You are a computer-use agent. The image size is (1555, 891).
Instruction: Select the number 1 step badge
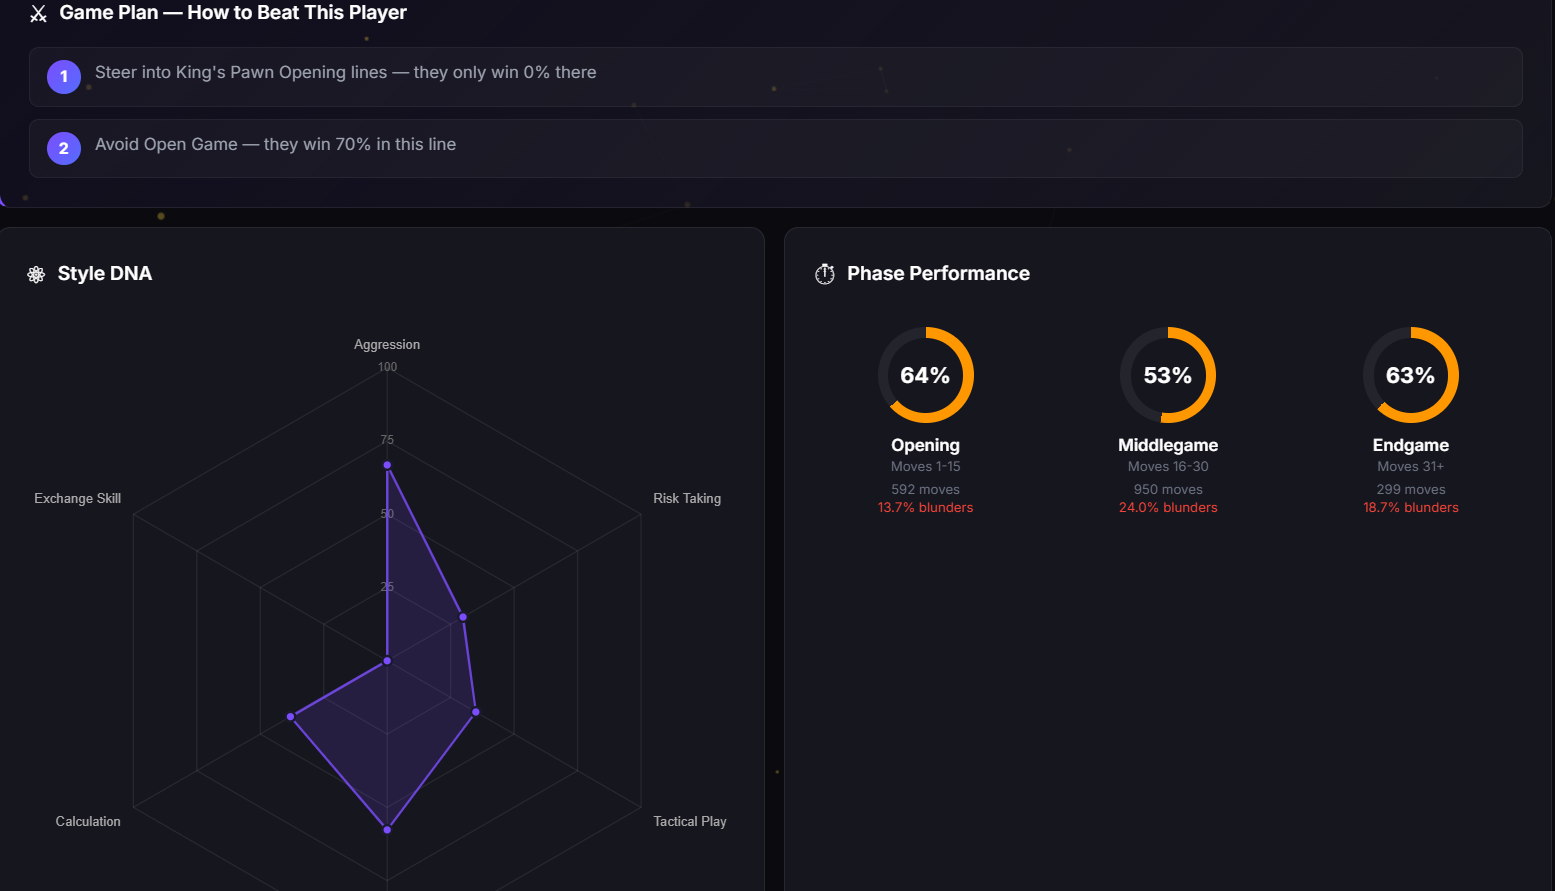coord(64,76)
